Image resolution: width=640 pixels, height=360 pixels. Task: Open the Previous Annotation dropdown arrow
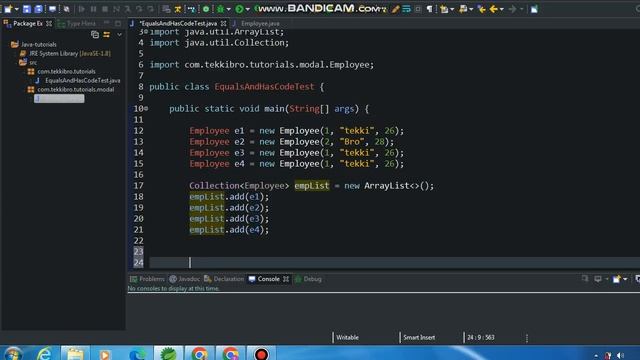(471, 9)
